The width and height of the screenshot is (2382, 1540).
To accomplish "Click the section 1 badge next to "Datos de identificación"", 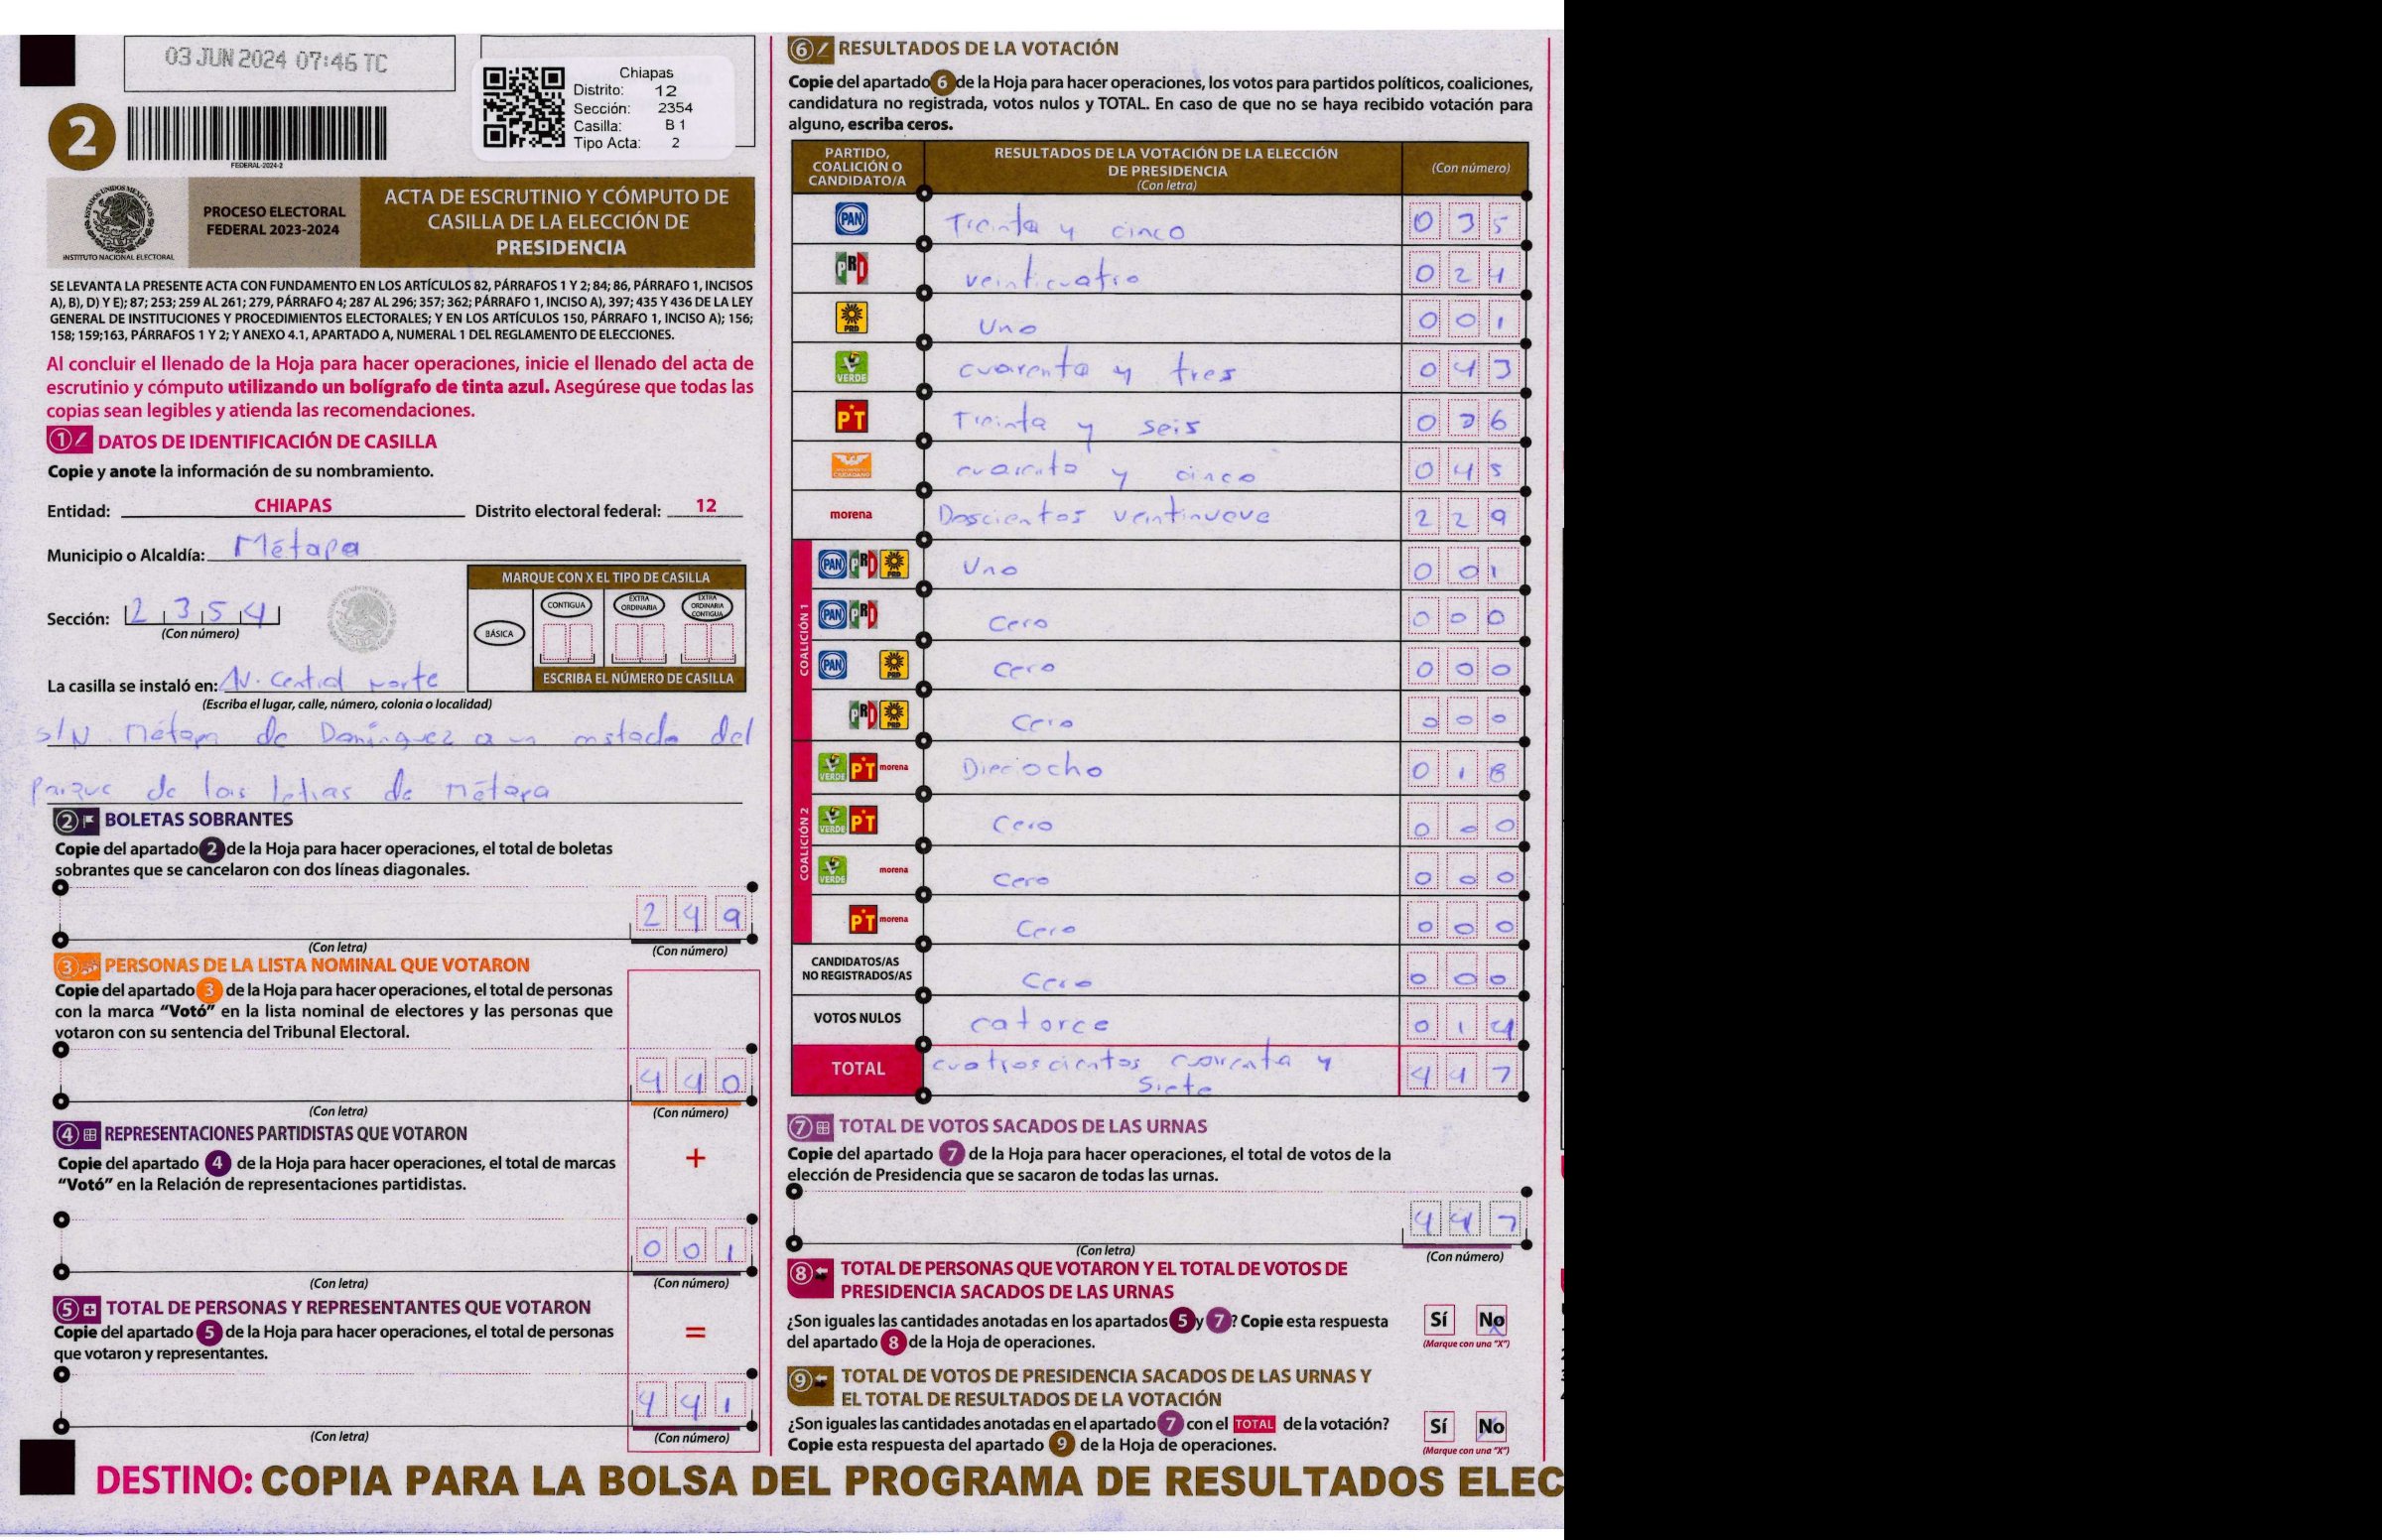I will coord(69,440).
